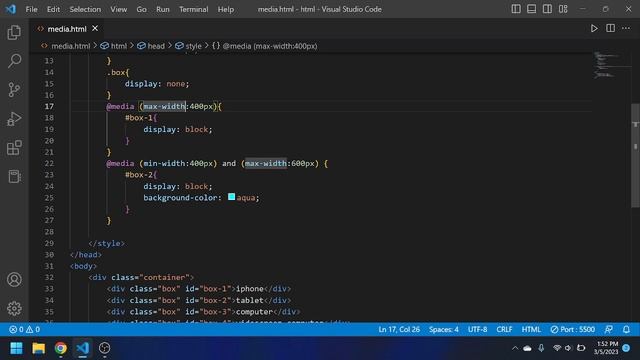640x360 pixels.
Task: Click HTML language mode
Action: (531, 329)
